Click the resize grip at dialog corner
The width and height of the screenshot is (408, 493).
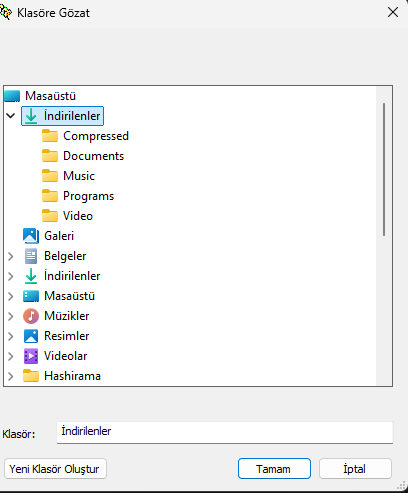[x=402, y=487]
